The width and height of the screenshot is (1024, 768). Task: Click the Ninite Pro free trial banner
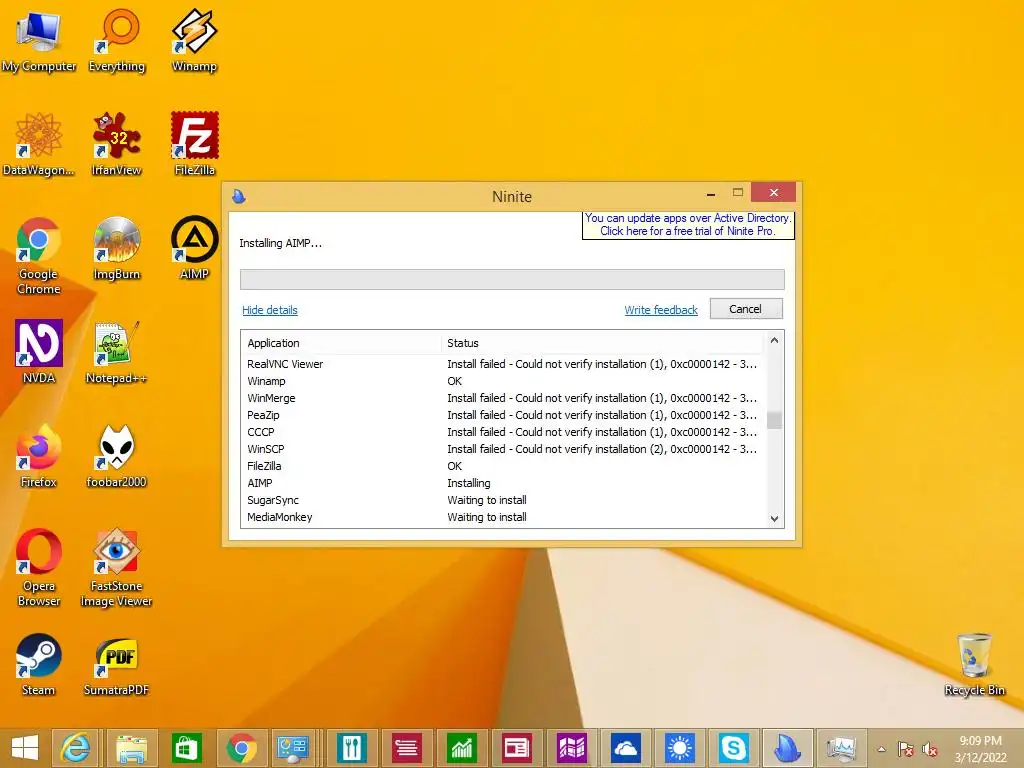[x=688, y=225]
